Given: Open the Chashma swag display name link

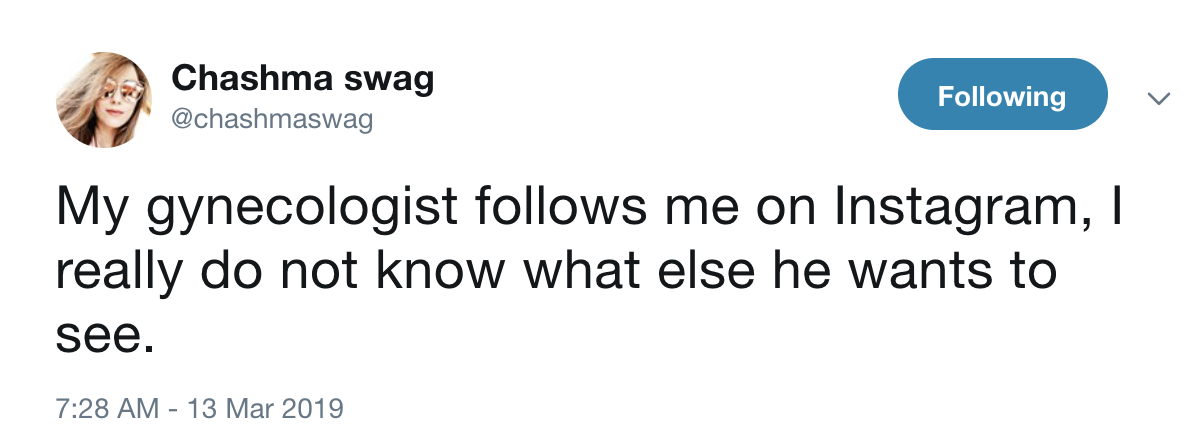Looking at the screenshot, I should pyautogui.click(x=303, y=78).
